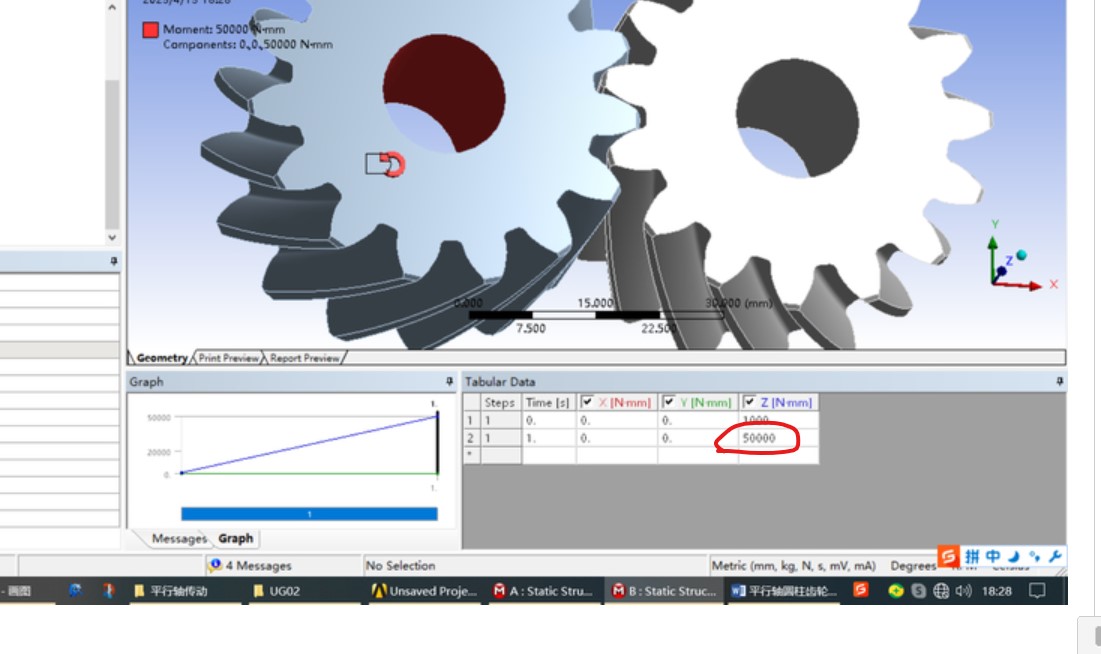This screenshot has width=1101, height=654.
Task: Open the wrench settings on IME toolbar
Action: (1055, 556)
